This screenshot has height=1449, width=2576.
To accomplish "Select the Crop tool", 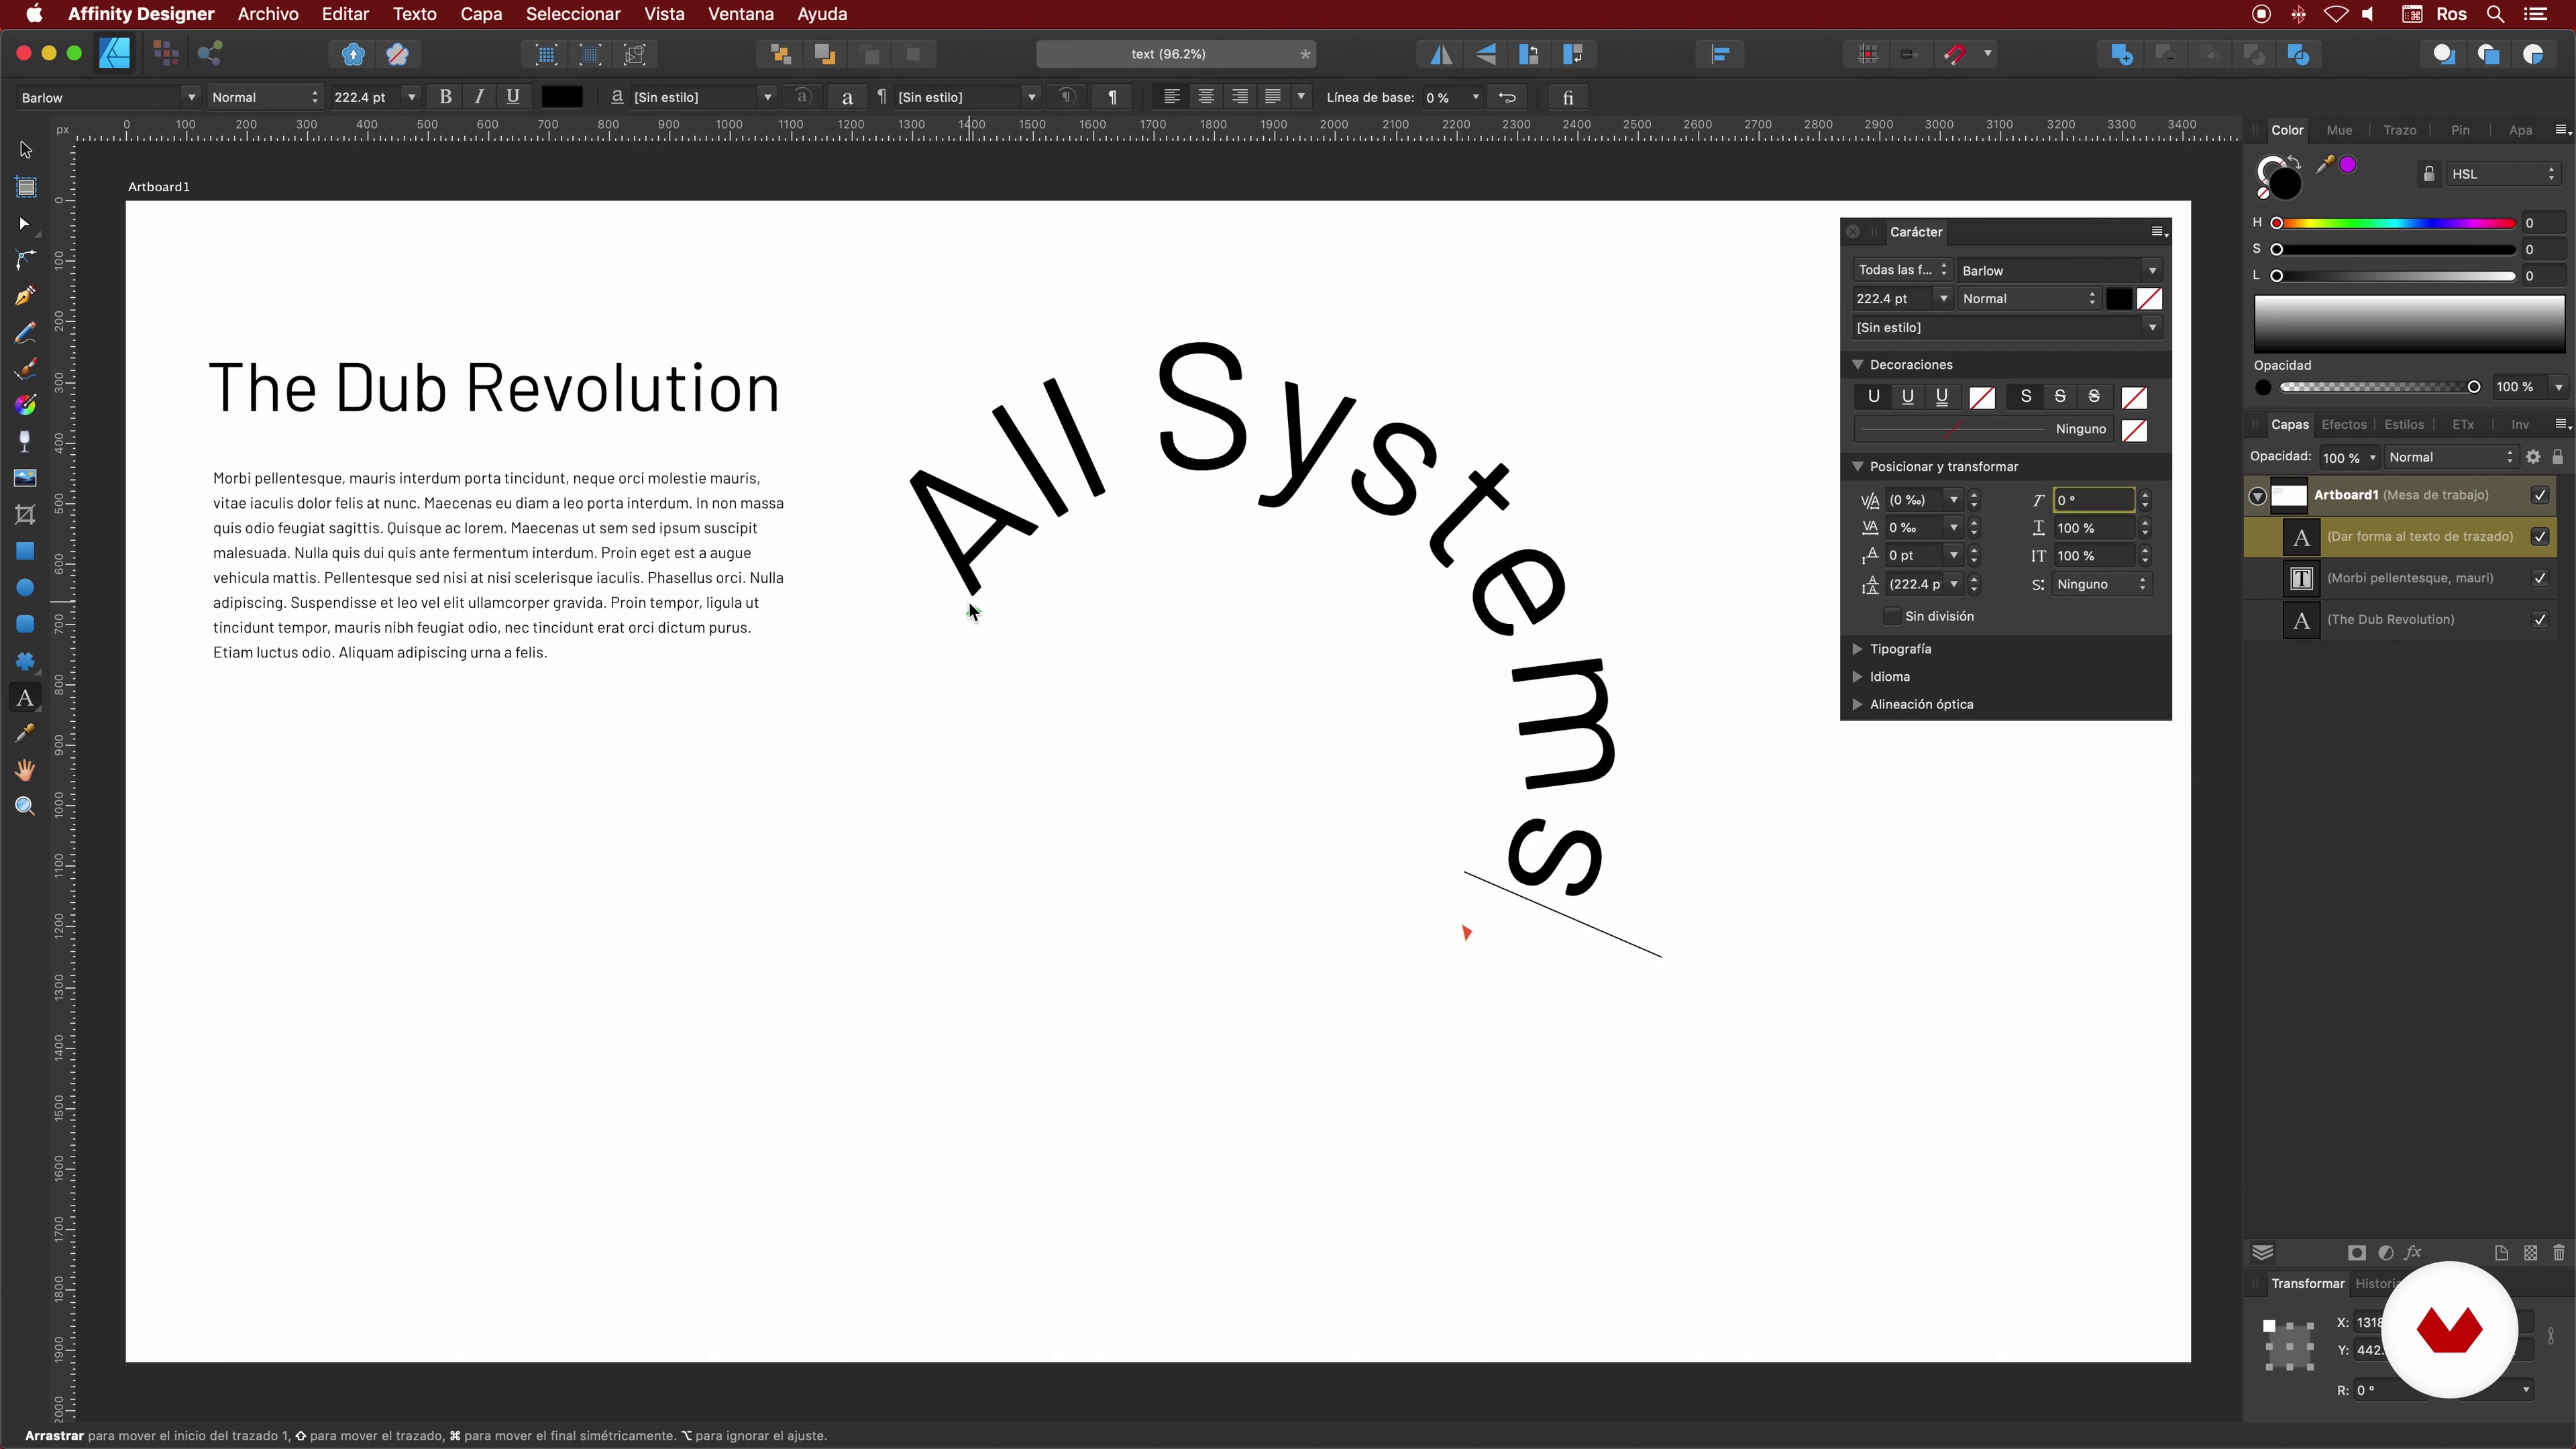I will tap(25, 514).
